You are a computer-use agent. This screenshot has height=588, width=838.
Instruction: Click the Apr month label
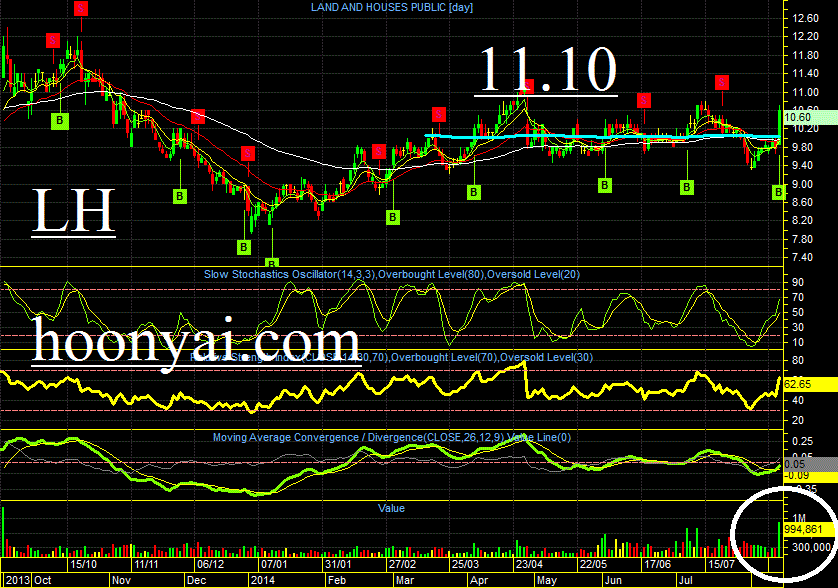[479, 580]
